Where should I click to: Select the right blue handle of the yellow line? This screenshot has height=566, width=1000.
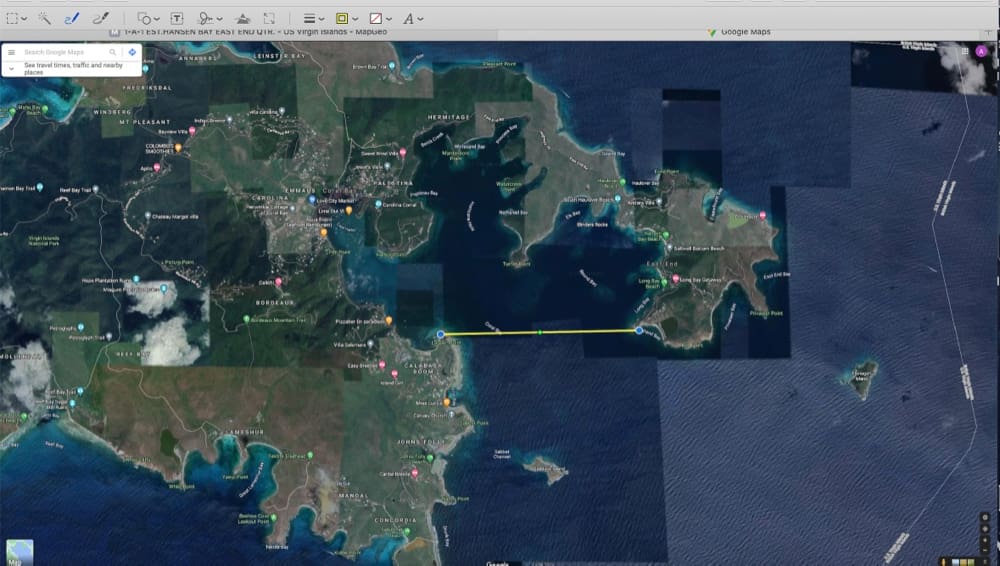(x=639, y=331)
